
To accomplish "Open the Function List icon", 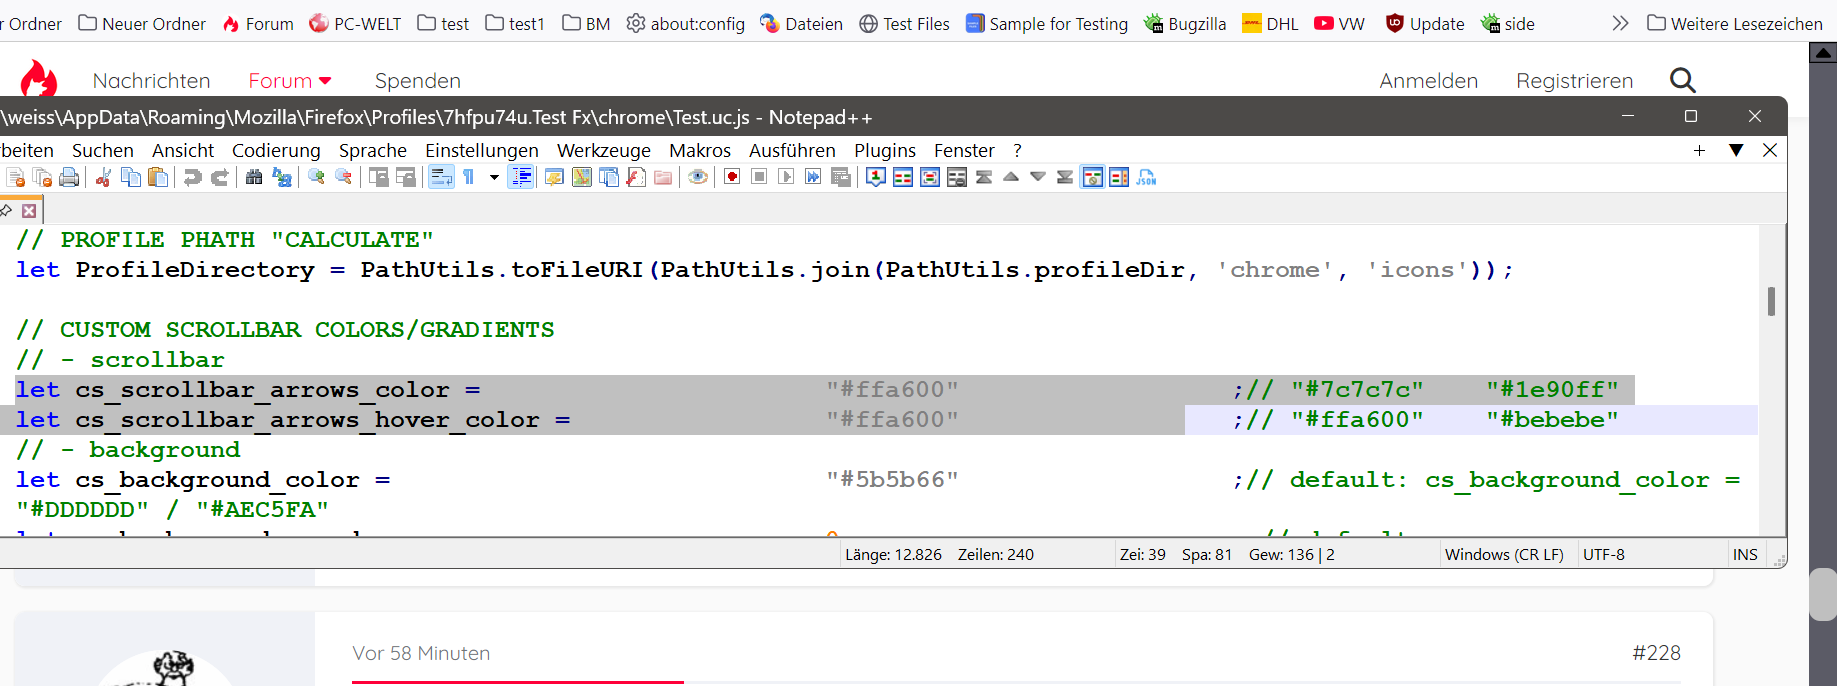I will click(636, 177).
